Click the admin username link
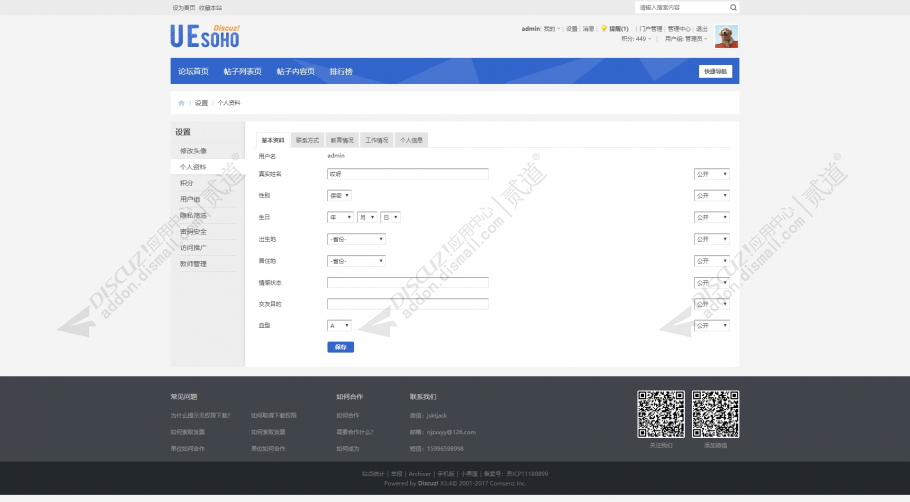 pos(530,28)
